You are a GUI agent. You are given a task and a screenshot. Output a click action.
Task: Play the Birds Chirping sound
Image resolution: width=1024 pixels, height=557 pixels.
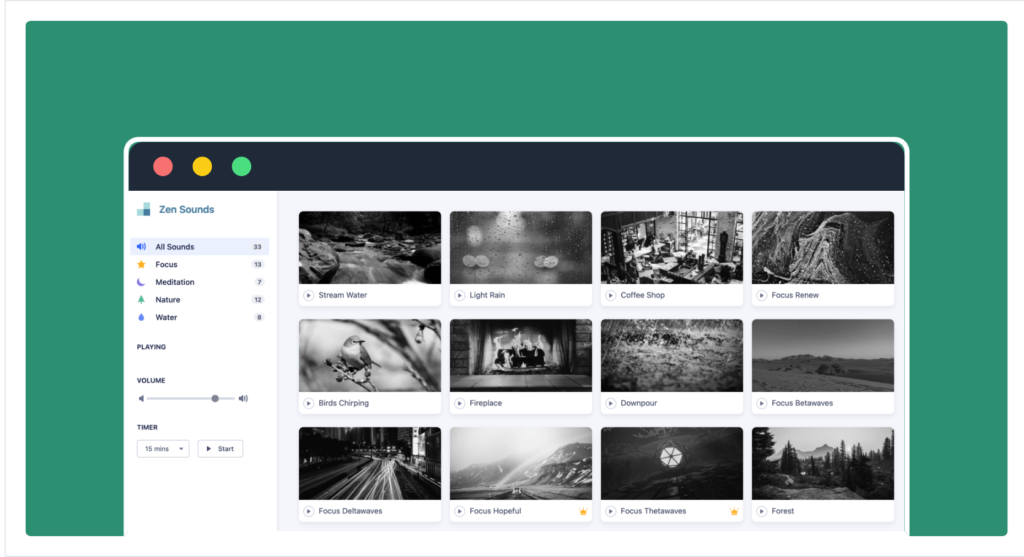point(309,403)
